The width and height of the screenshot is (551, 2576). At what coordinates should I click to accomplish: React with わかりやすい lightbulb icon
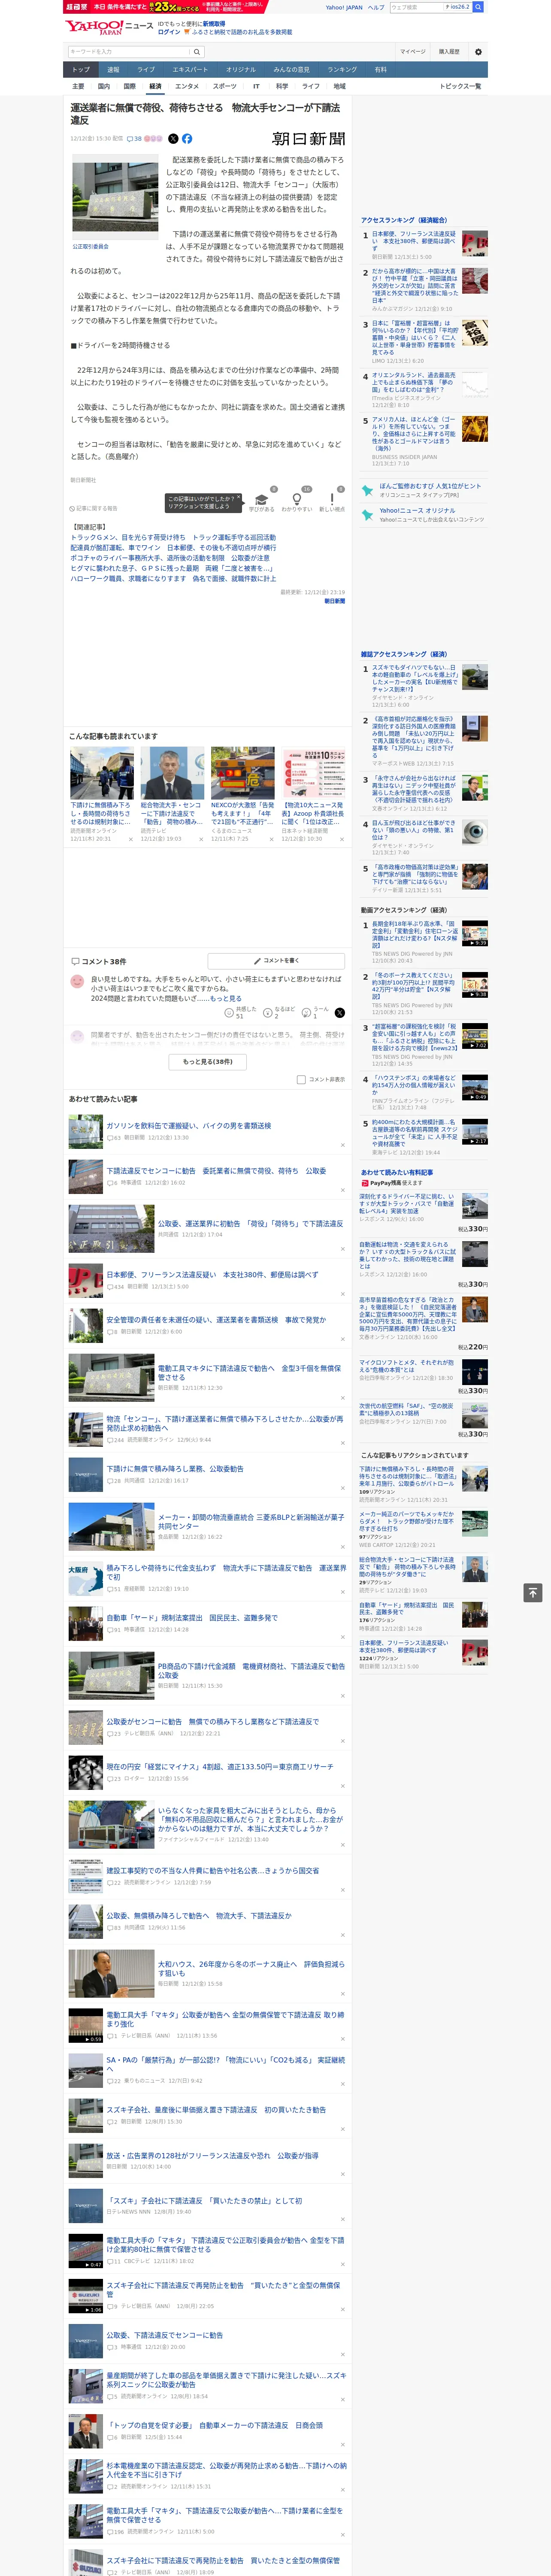(x=296, y=499)
